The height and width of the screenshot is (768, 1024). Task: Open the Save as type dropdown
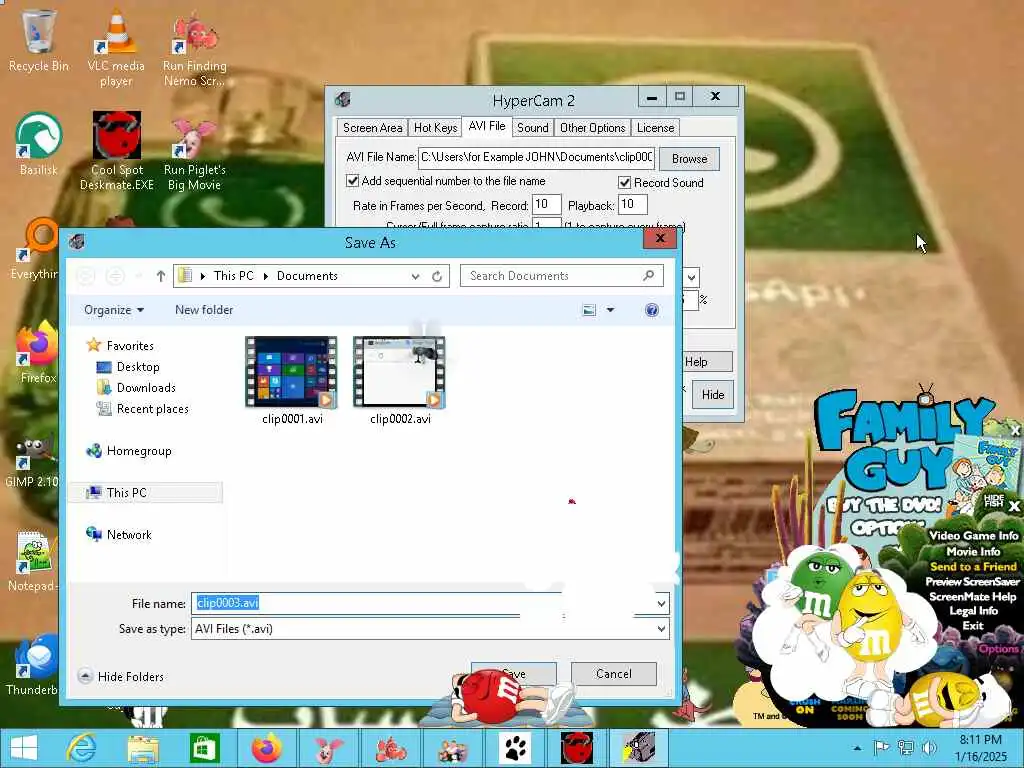662,629
